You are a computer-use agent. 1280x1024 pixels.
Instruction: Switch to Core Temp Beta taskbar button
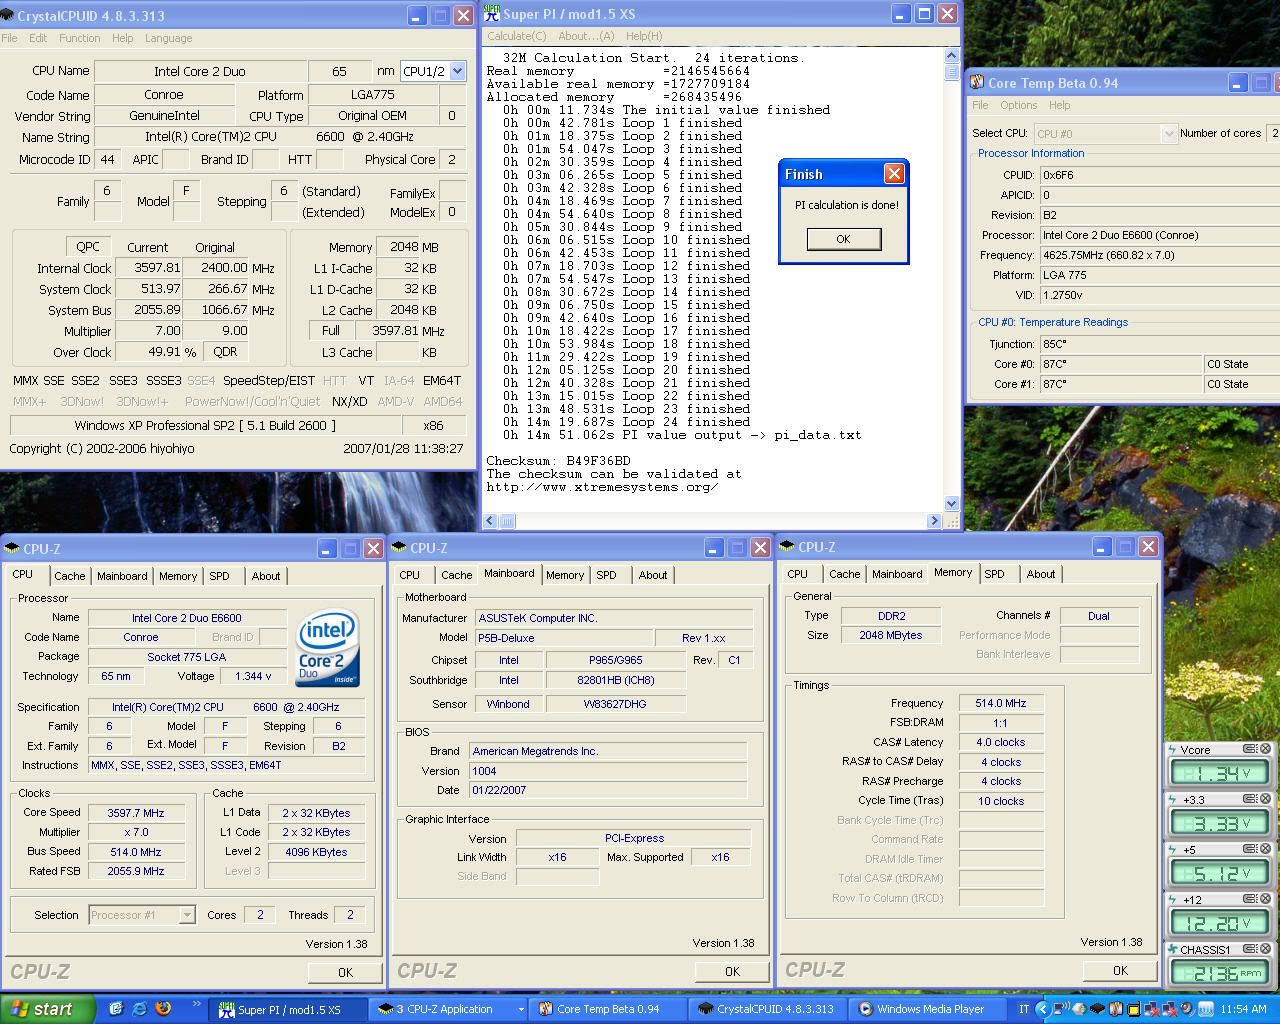609,1009
